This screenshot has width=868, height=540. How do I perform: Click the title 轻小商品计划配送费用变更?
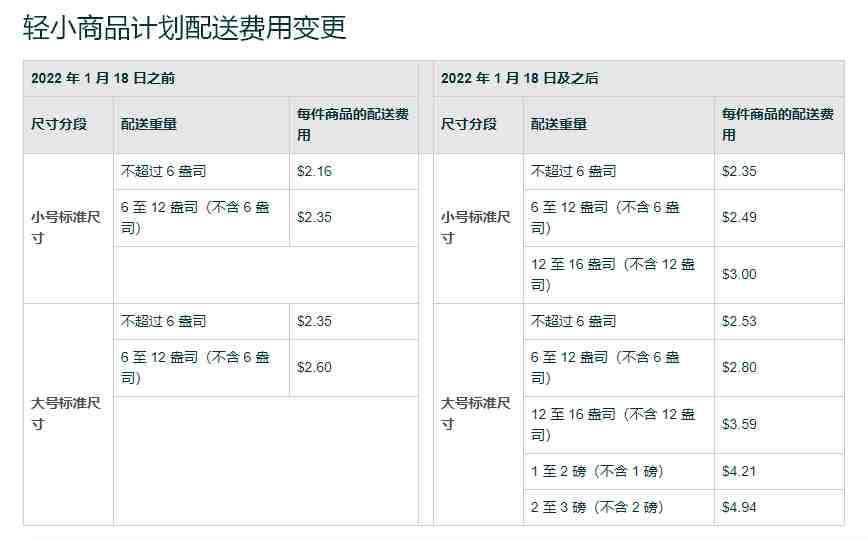185,28
